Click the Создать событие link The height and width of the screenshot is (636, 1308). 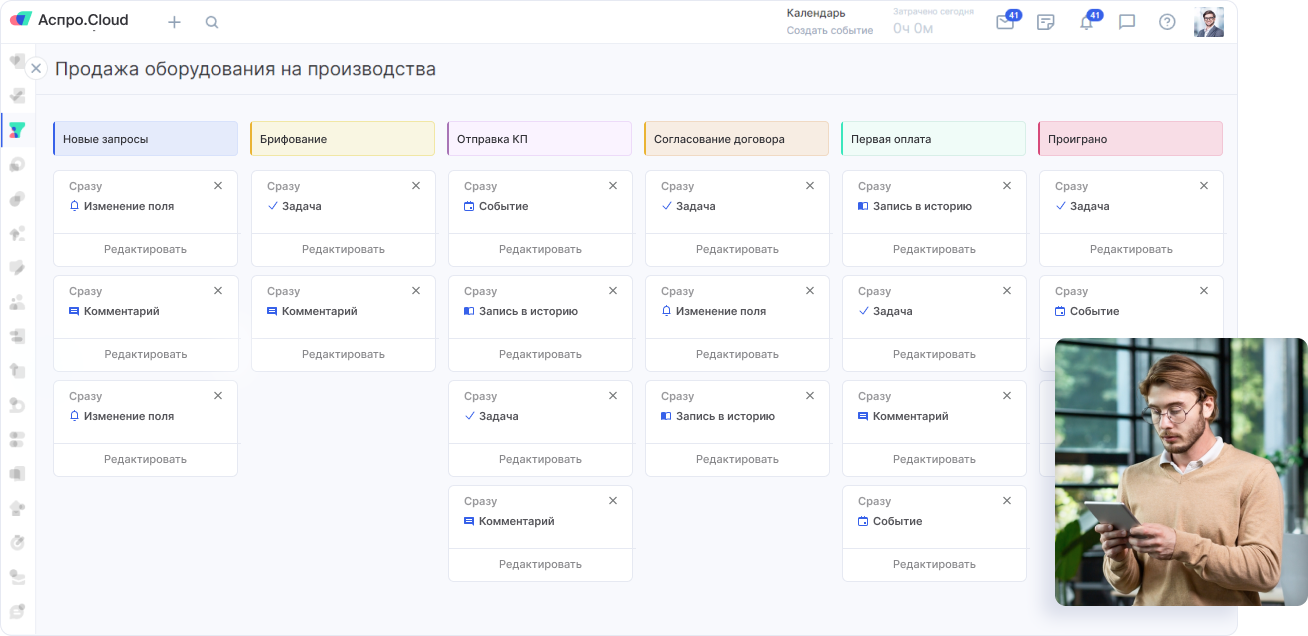pyautogui.click(x=829, y=30)
